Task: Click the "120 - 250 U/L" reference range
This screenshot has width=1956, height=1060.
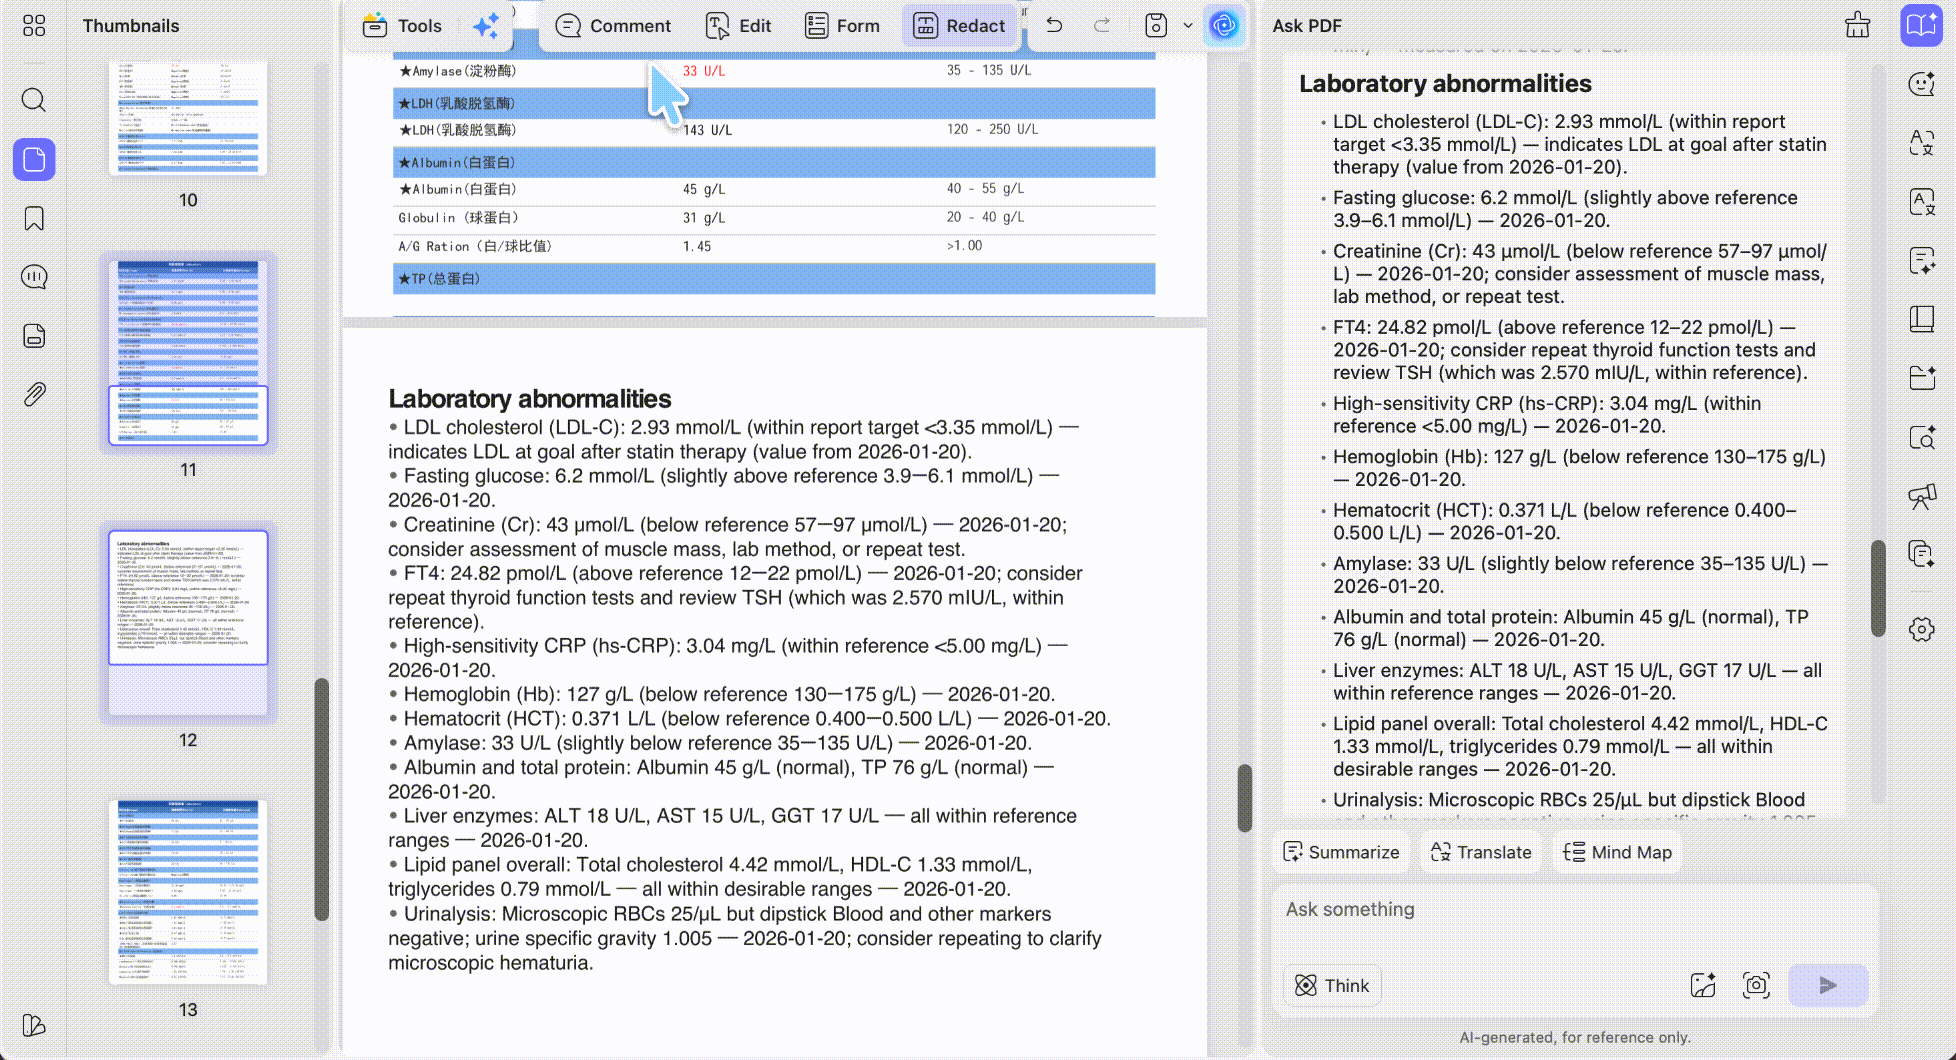Action: click(x=992, y=129)
